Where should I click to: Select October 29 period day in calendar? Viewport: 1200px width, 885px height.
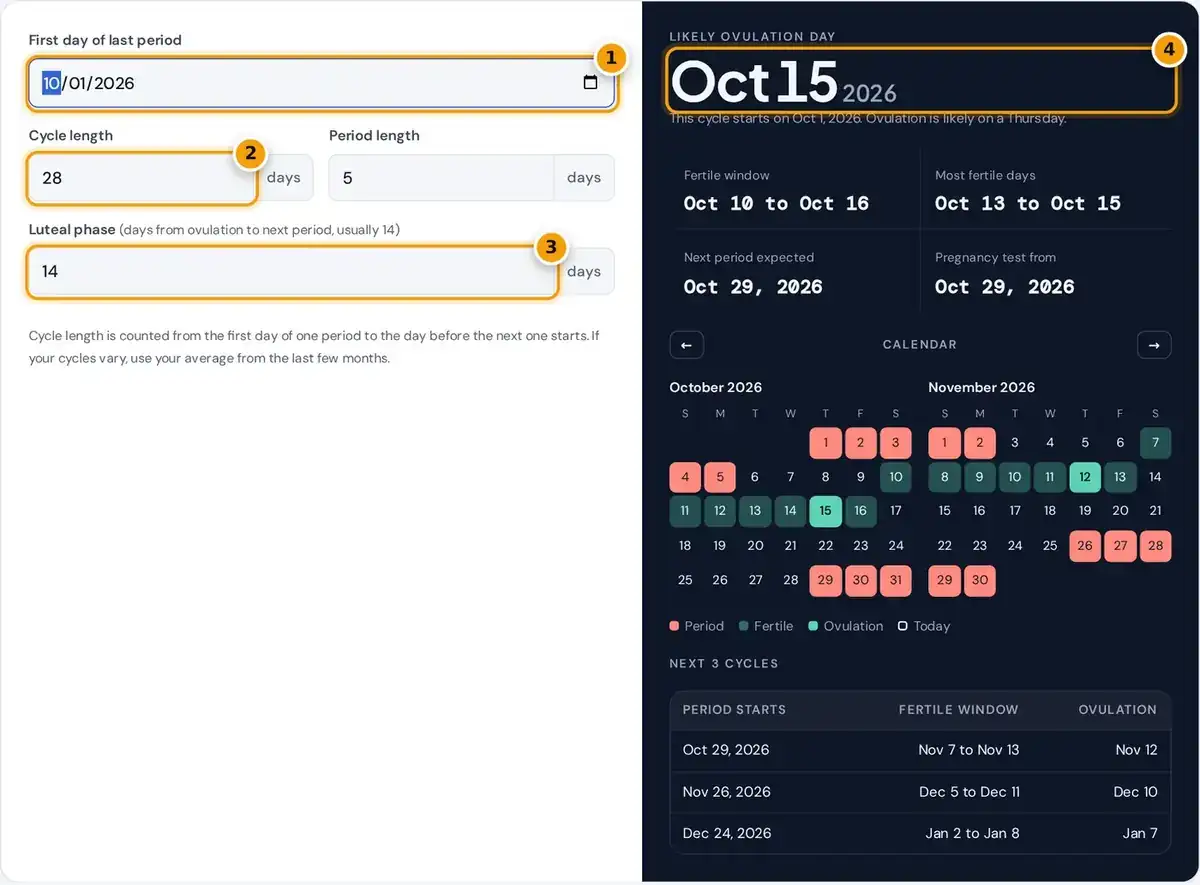(x=825, y=580)
